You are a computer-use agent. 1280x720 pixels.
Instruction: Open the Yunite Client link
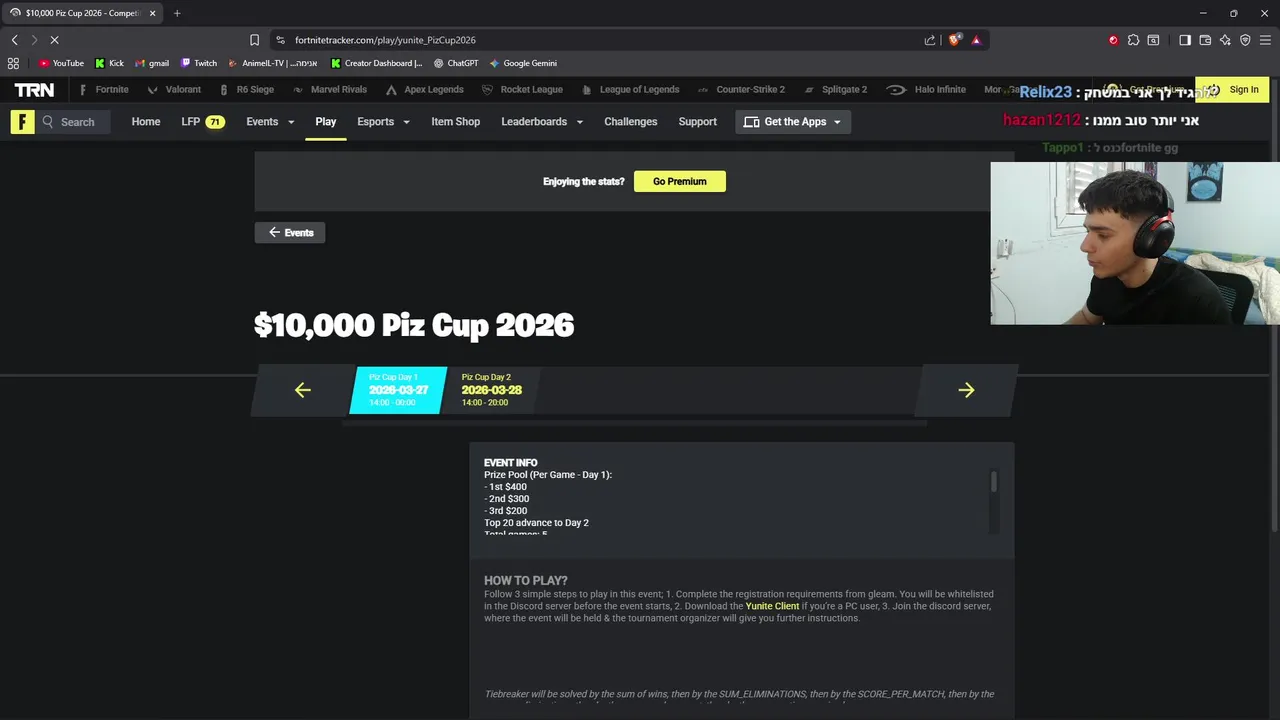click(x=772, y=606)
